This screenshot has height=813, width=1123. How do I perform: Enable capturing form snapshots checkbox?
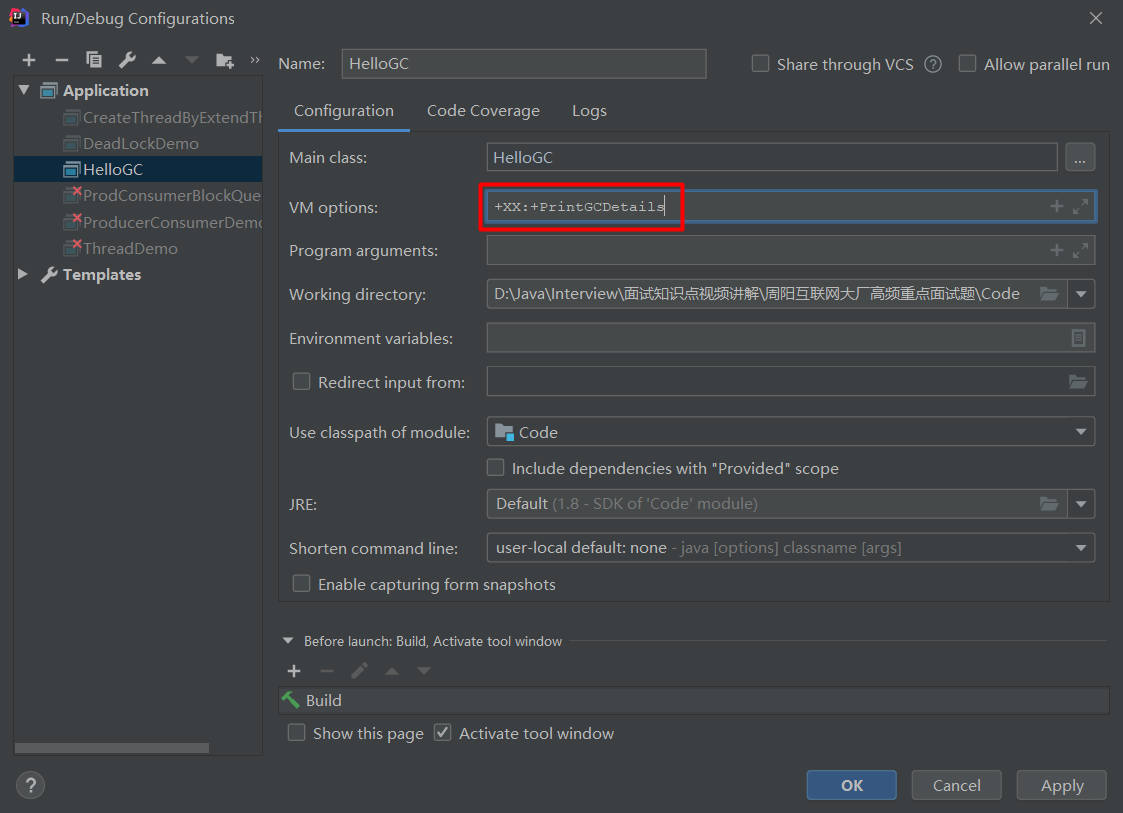tap(302, 584)
